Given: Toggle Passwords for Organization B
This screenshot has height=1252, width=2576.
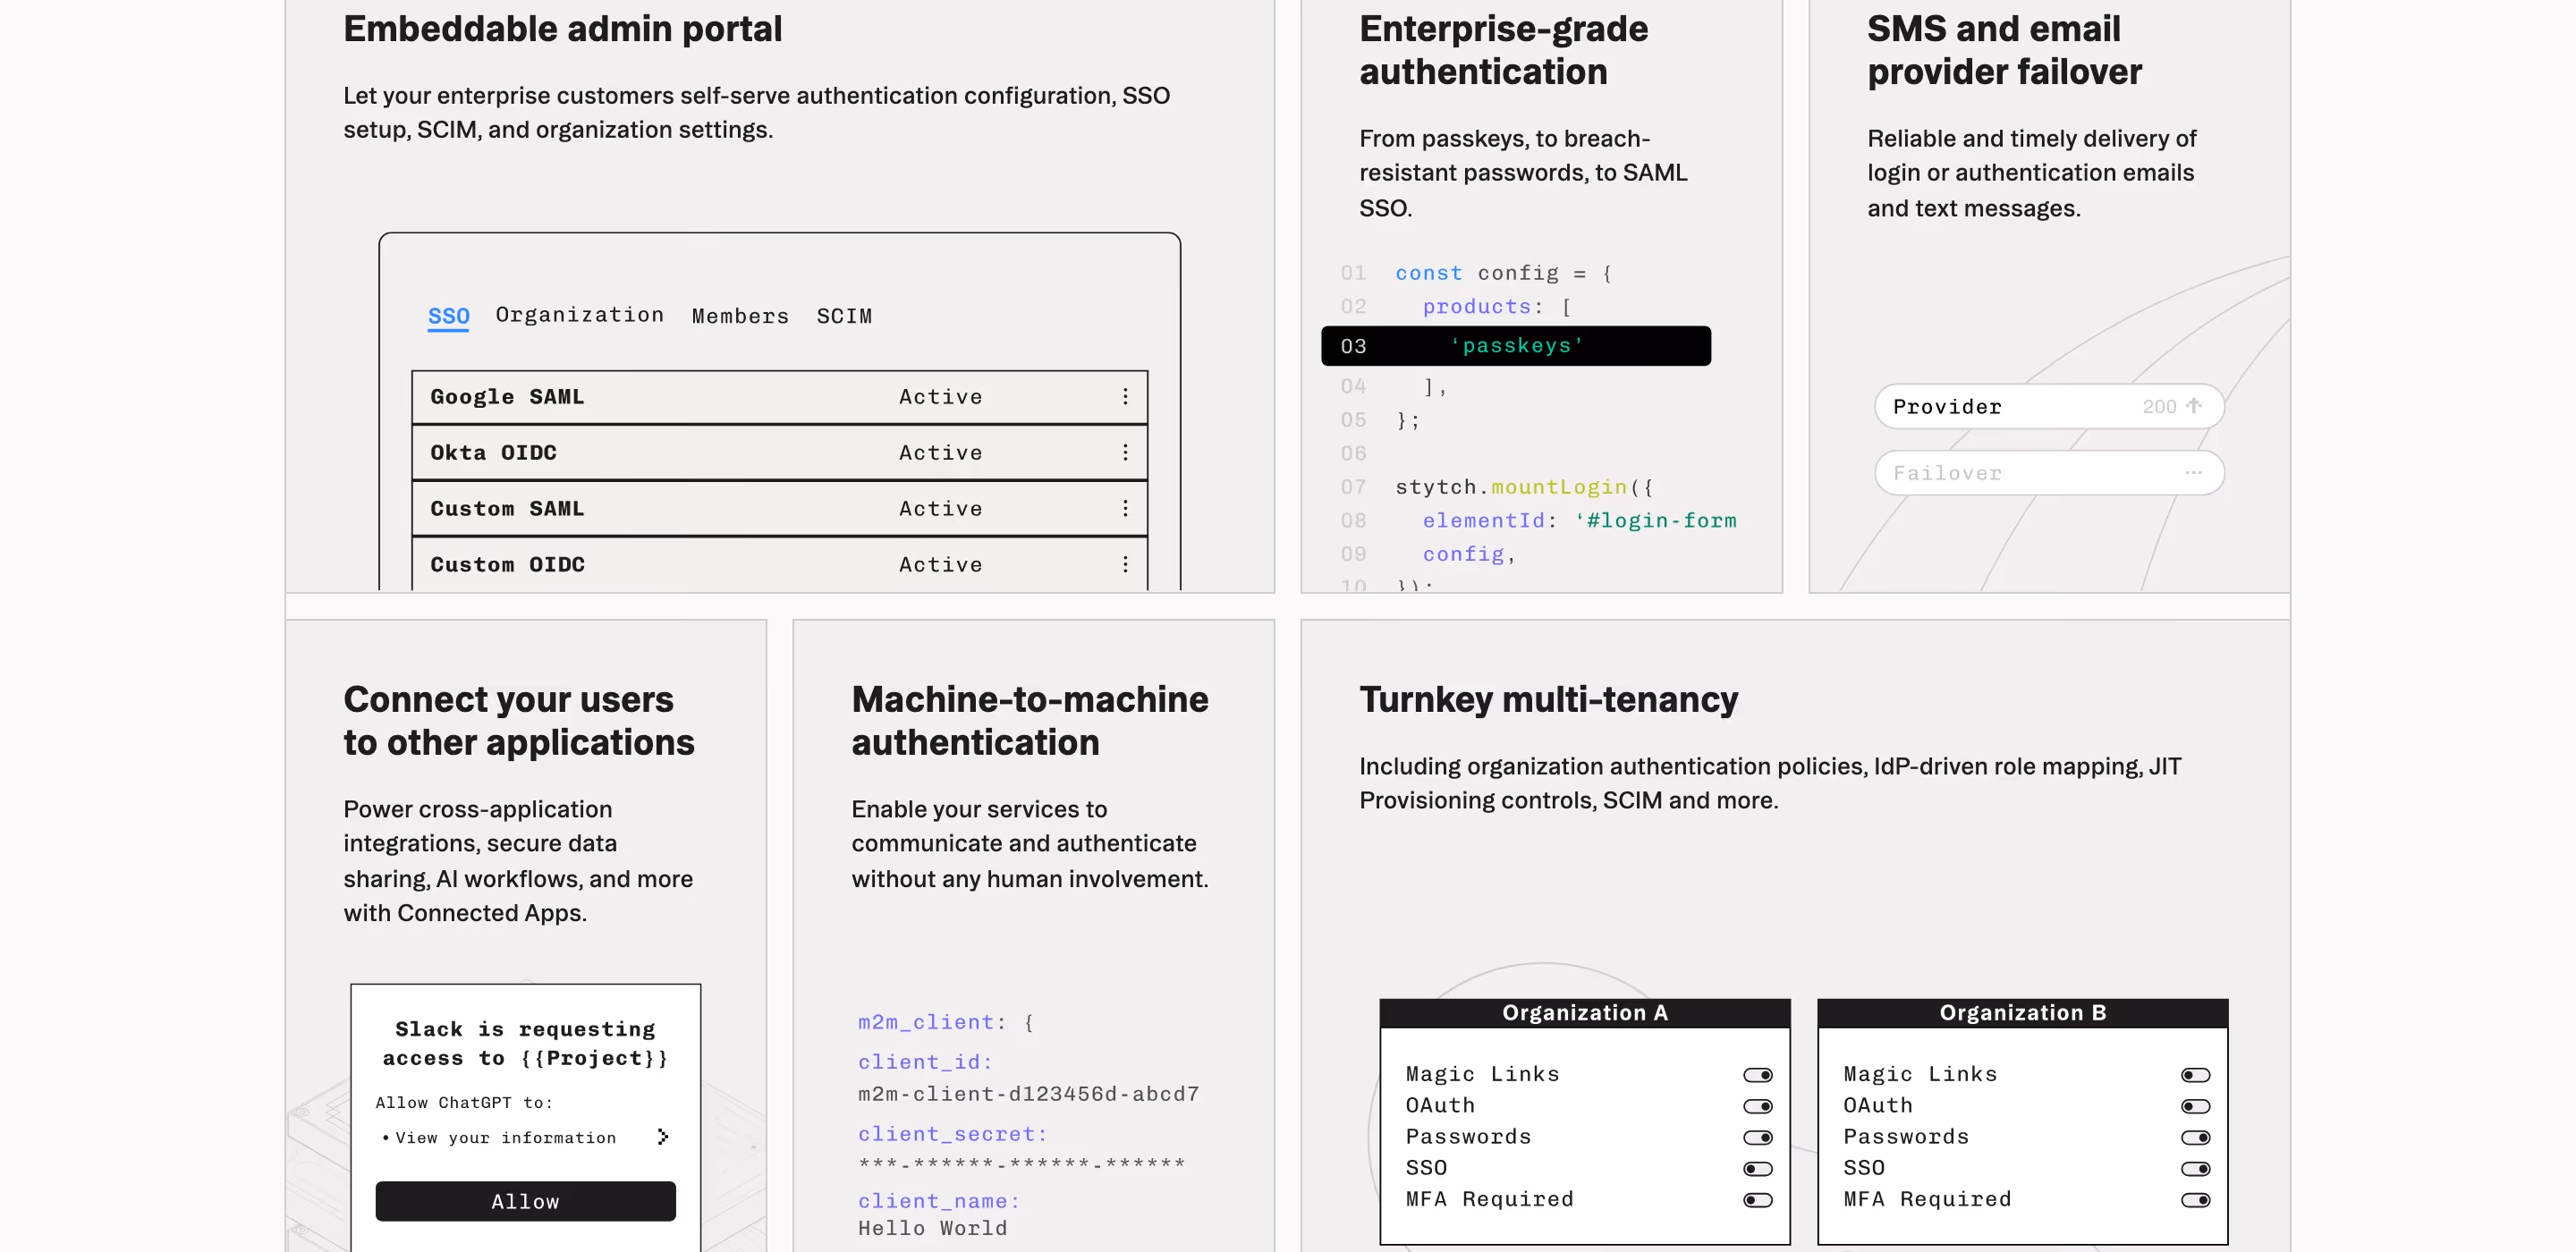Looking at the screenshot, I should tap(2196, 1138).
